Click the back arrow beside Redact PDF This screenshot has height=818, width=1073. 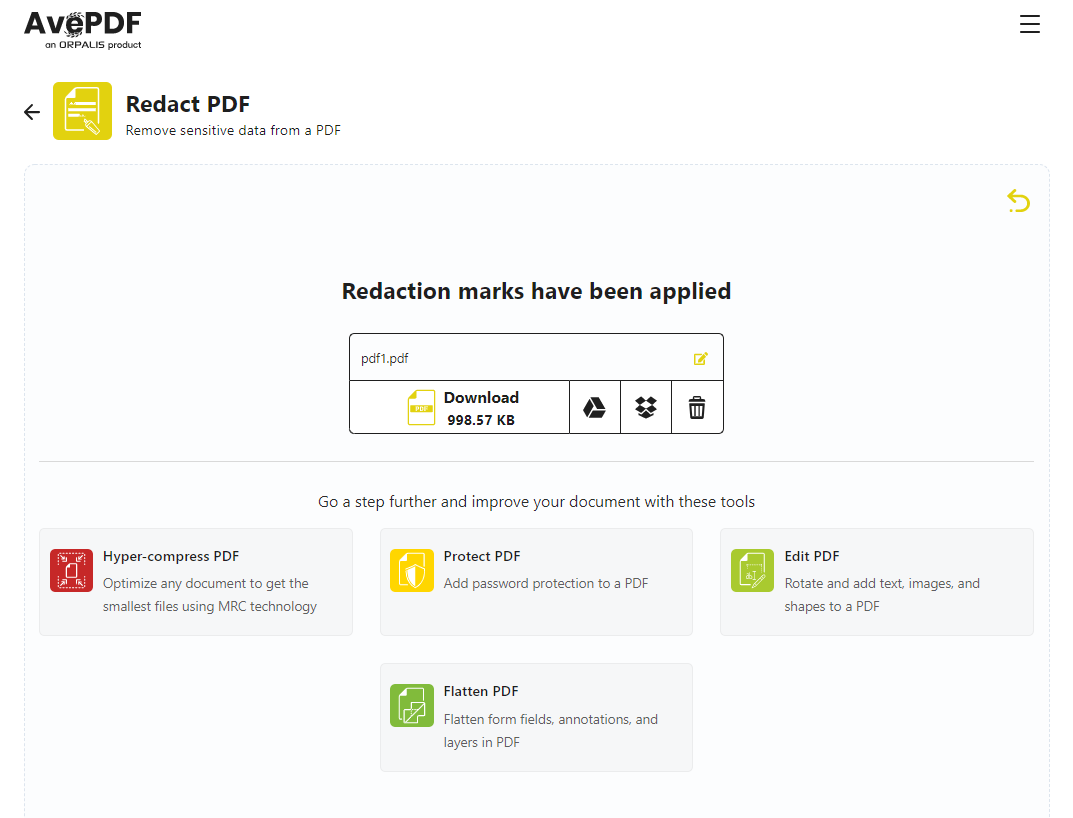coord(32,112)
